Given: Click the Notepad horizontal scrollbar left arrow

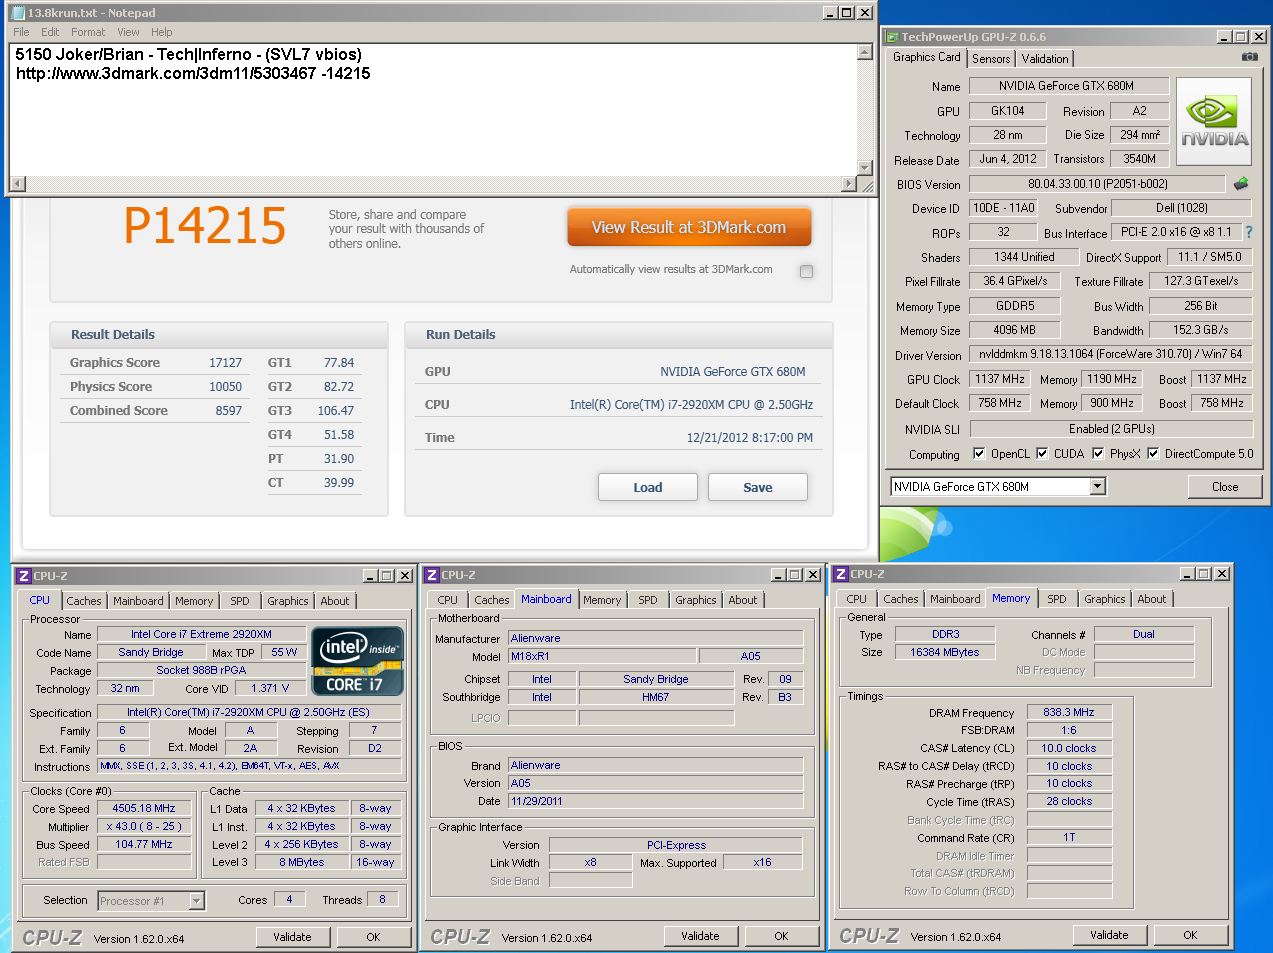Looking at the screenshot, I should click(x=17, y=184).
